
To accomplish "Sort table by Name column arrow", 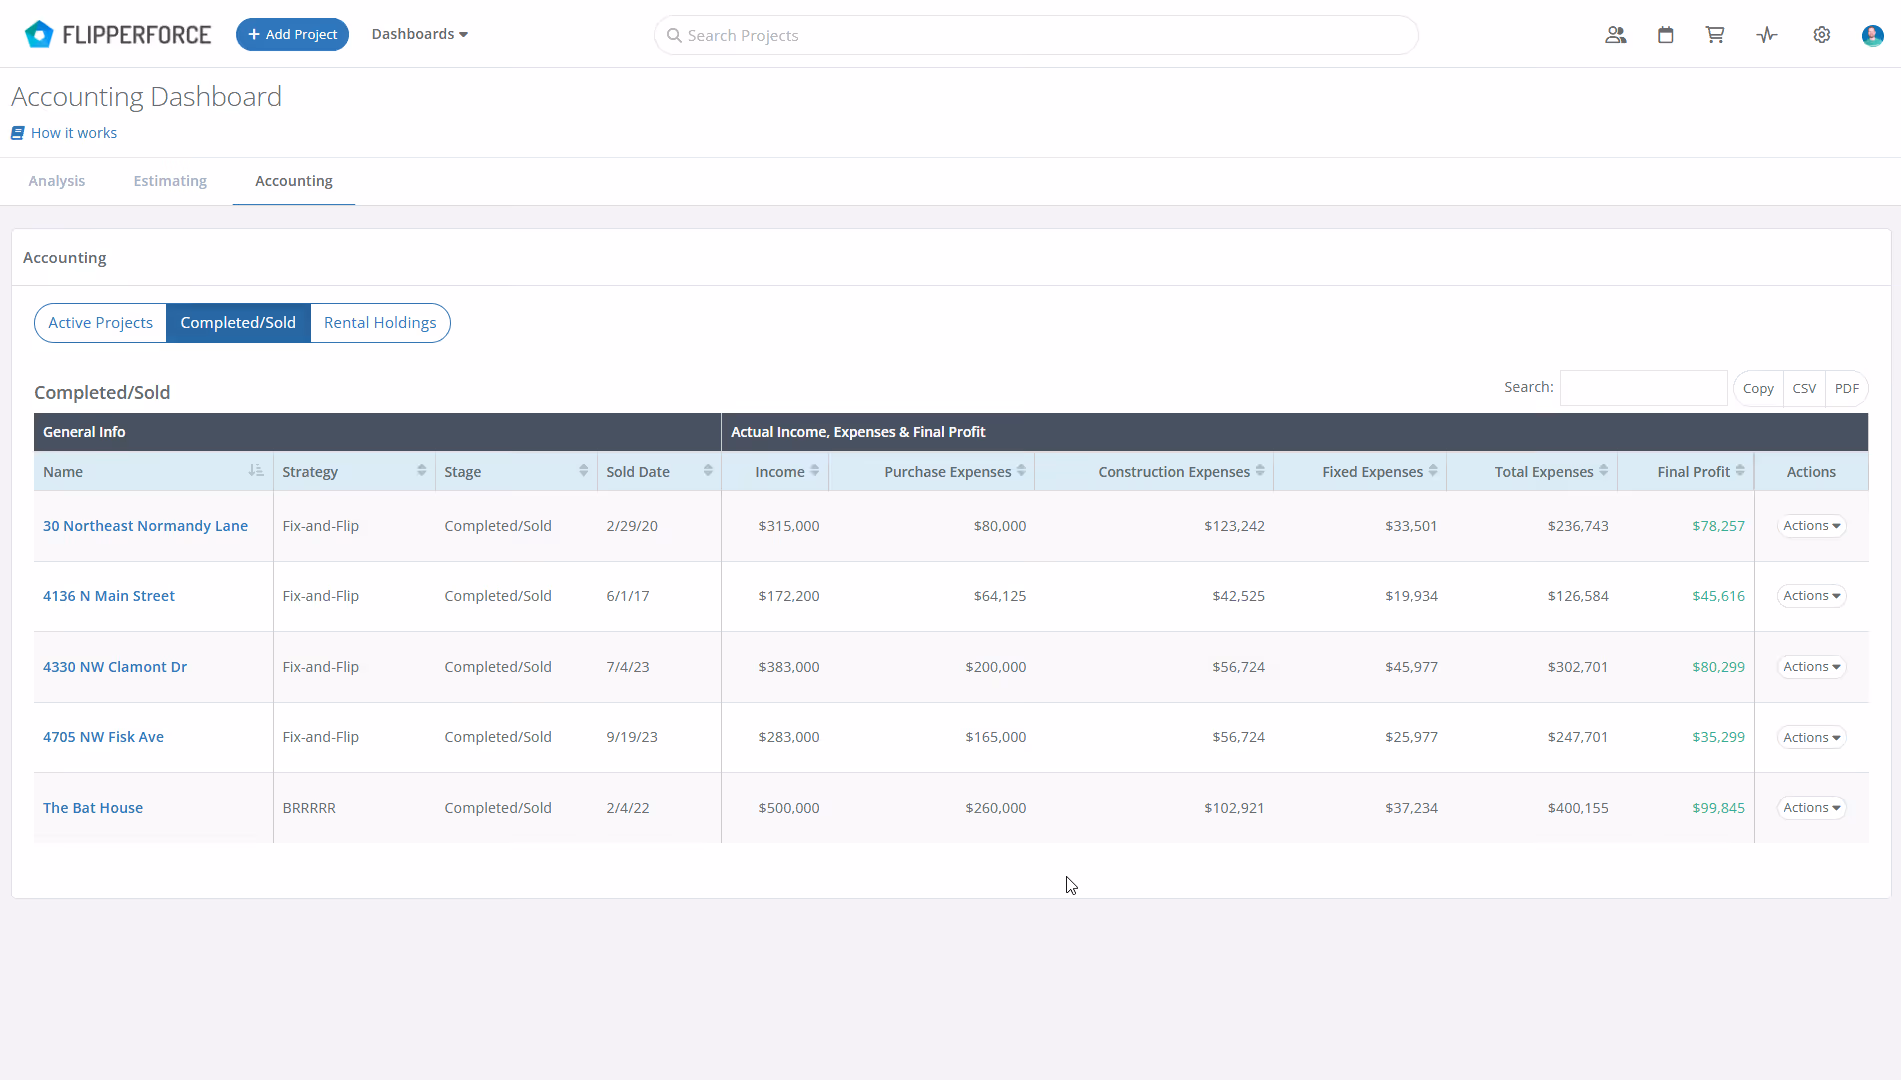I will [x=256, y=471].
